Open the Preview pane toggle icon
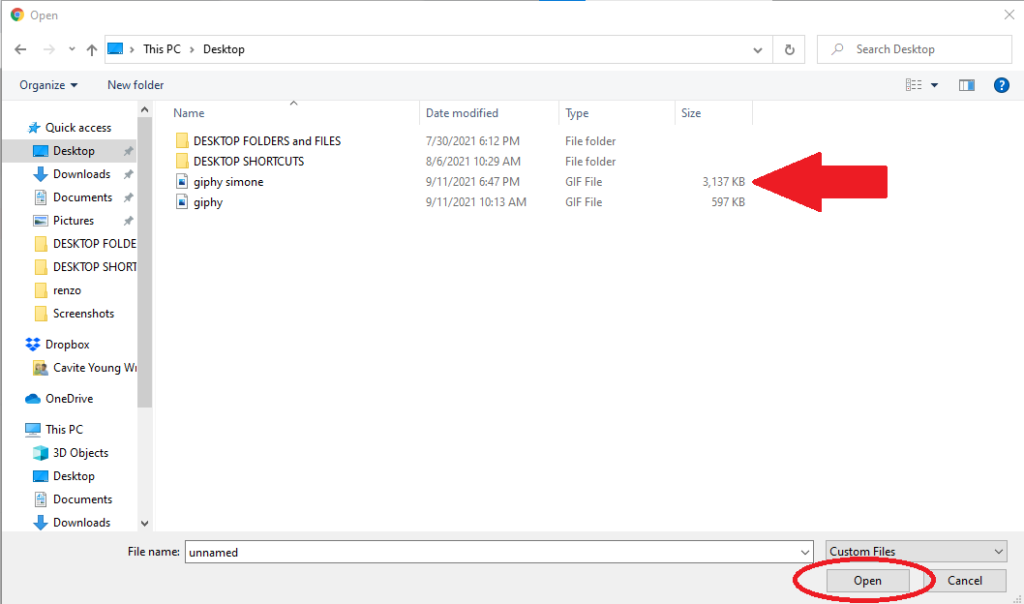1024x604 pixels. [966, 85]
